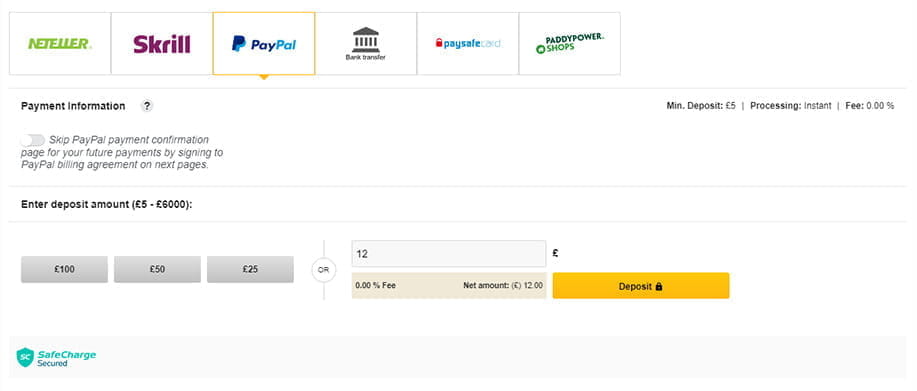Click the Enter deposit amount label
The image size is (917, 391).
coord(106,205)
